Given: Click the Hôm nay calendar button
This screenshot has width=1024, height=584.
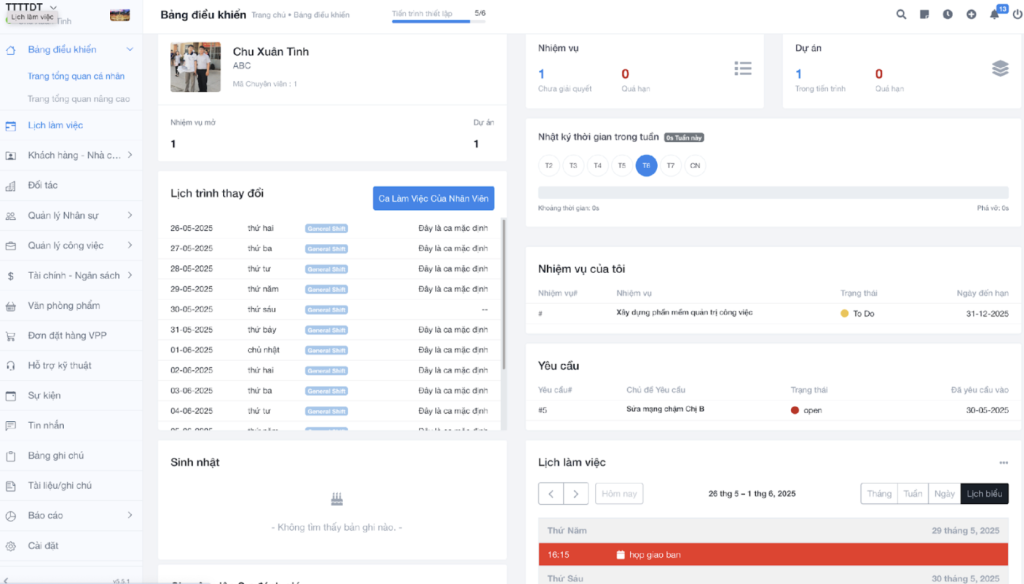Looking at the screenshot, I should point(619,494).
